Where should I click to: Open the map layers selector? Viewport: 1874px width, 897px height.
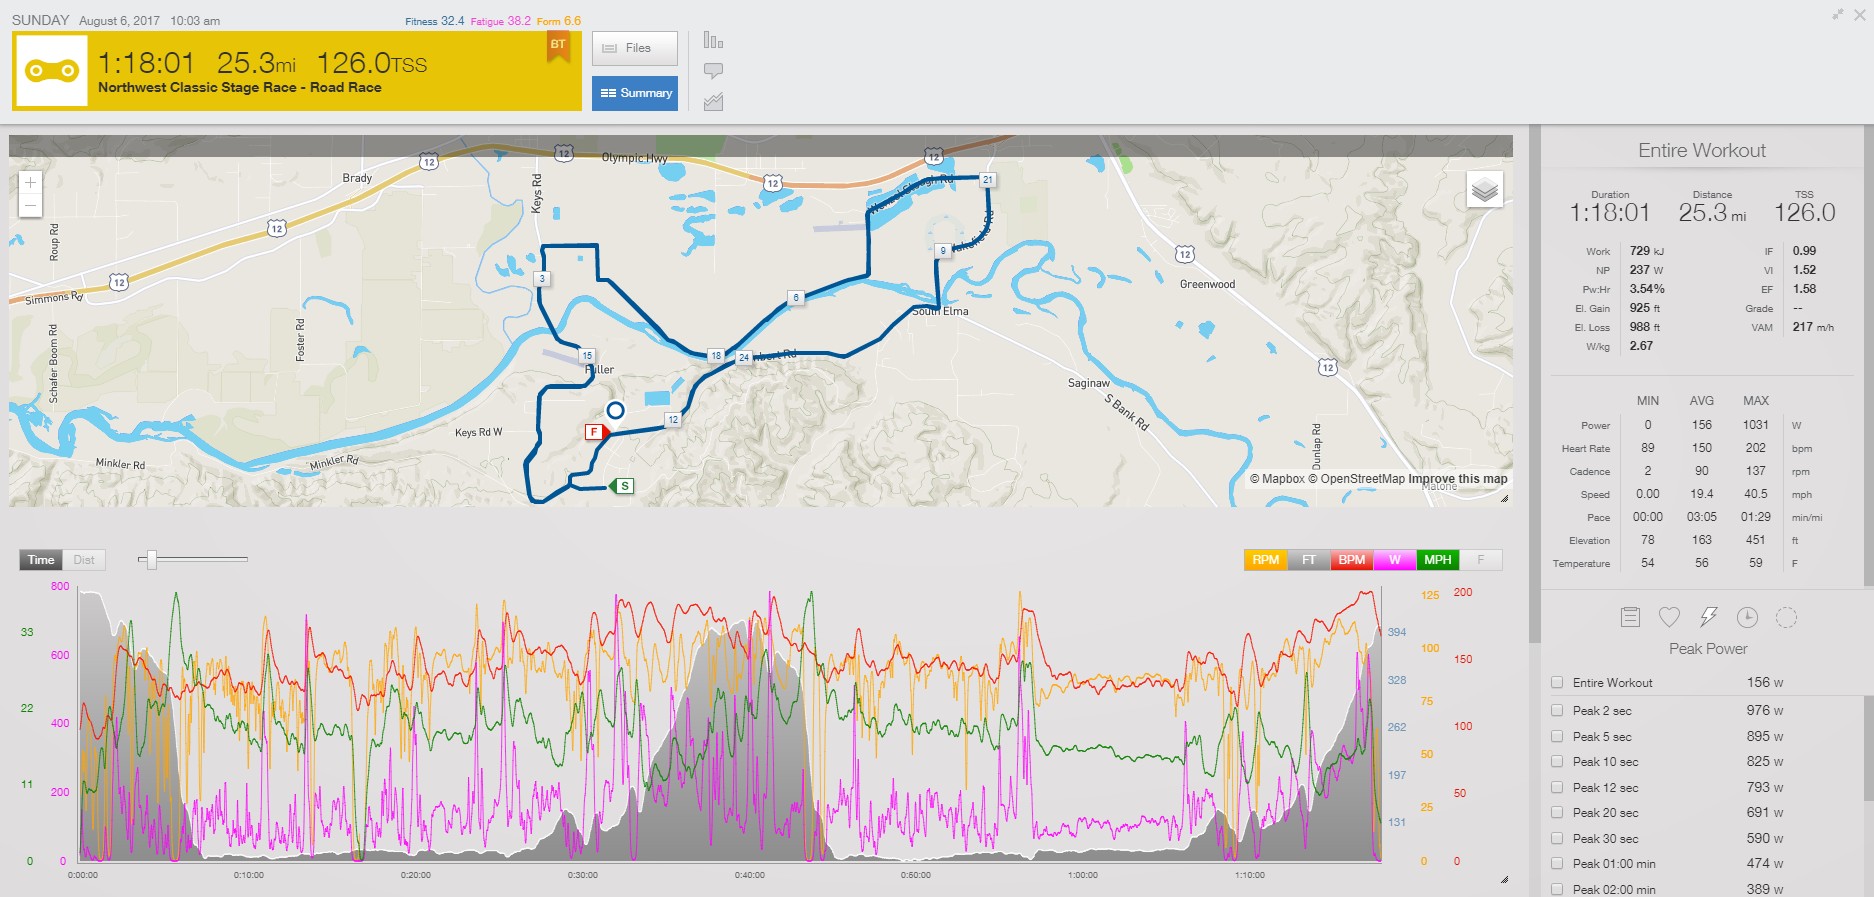1484,190
